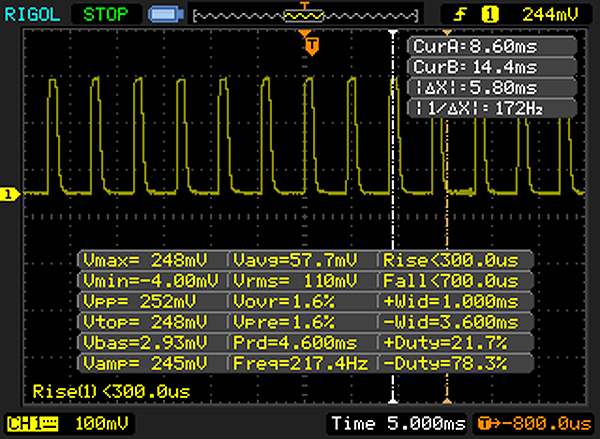
Task: Click the Vovr=1.6% measurement
Action: click(x=284, y=302)
